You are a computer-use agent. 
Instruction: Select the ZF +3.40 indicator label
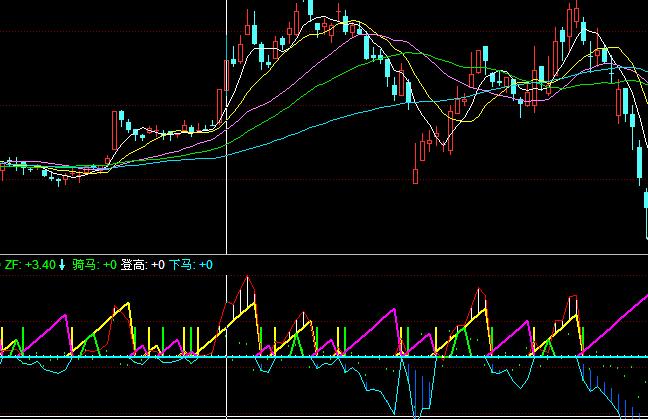[x=30, y=265]
